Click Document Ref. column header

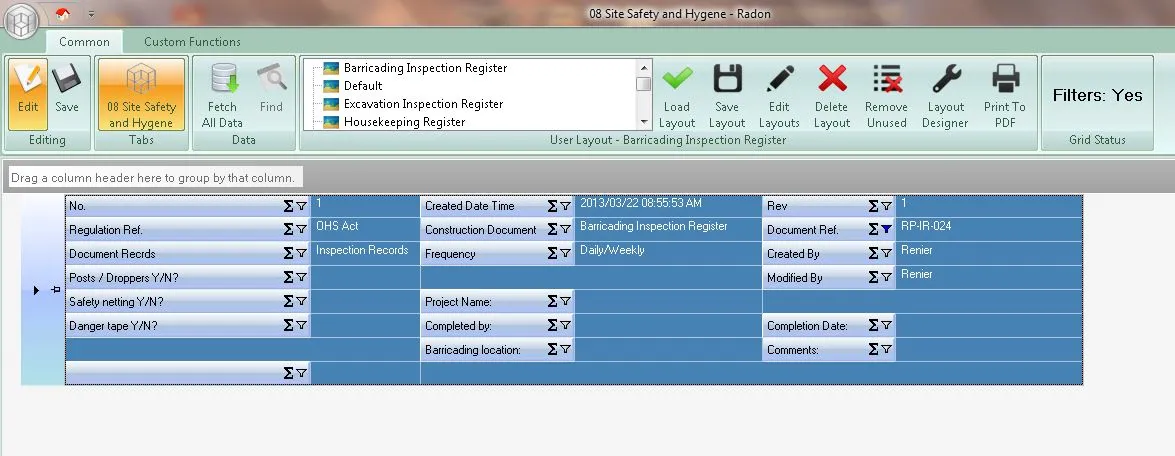coord(829,229)
